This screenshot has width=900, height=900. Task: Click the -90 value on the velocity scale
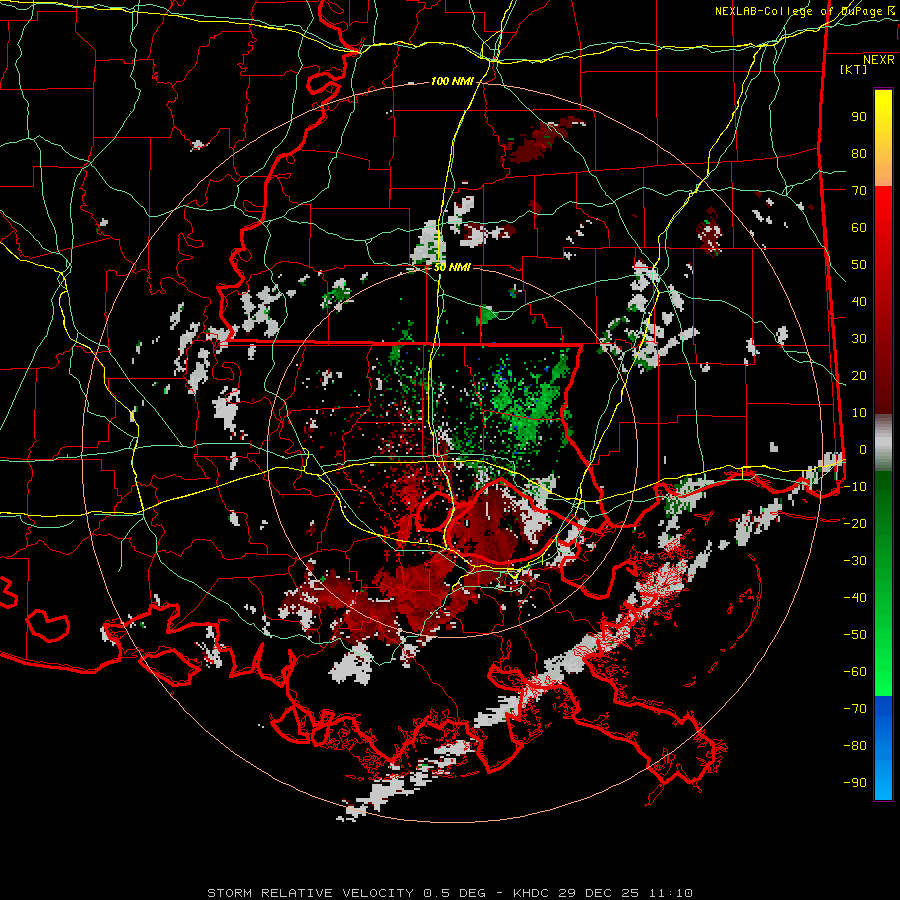pyautogui.click(x=855, y=783)
